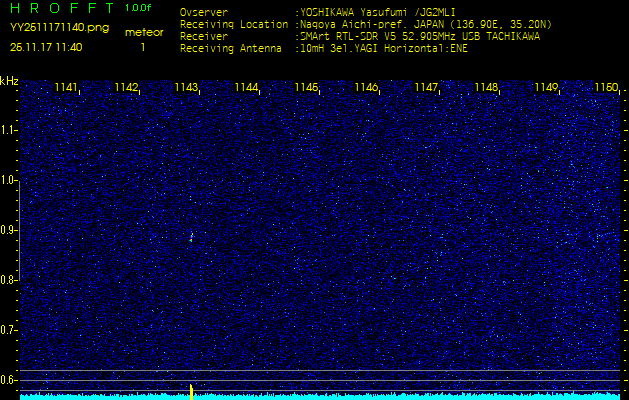This screenshot has height=400, width=629.
Task: Click the HROFFT title text
Action: [x=62, y=8]
